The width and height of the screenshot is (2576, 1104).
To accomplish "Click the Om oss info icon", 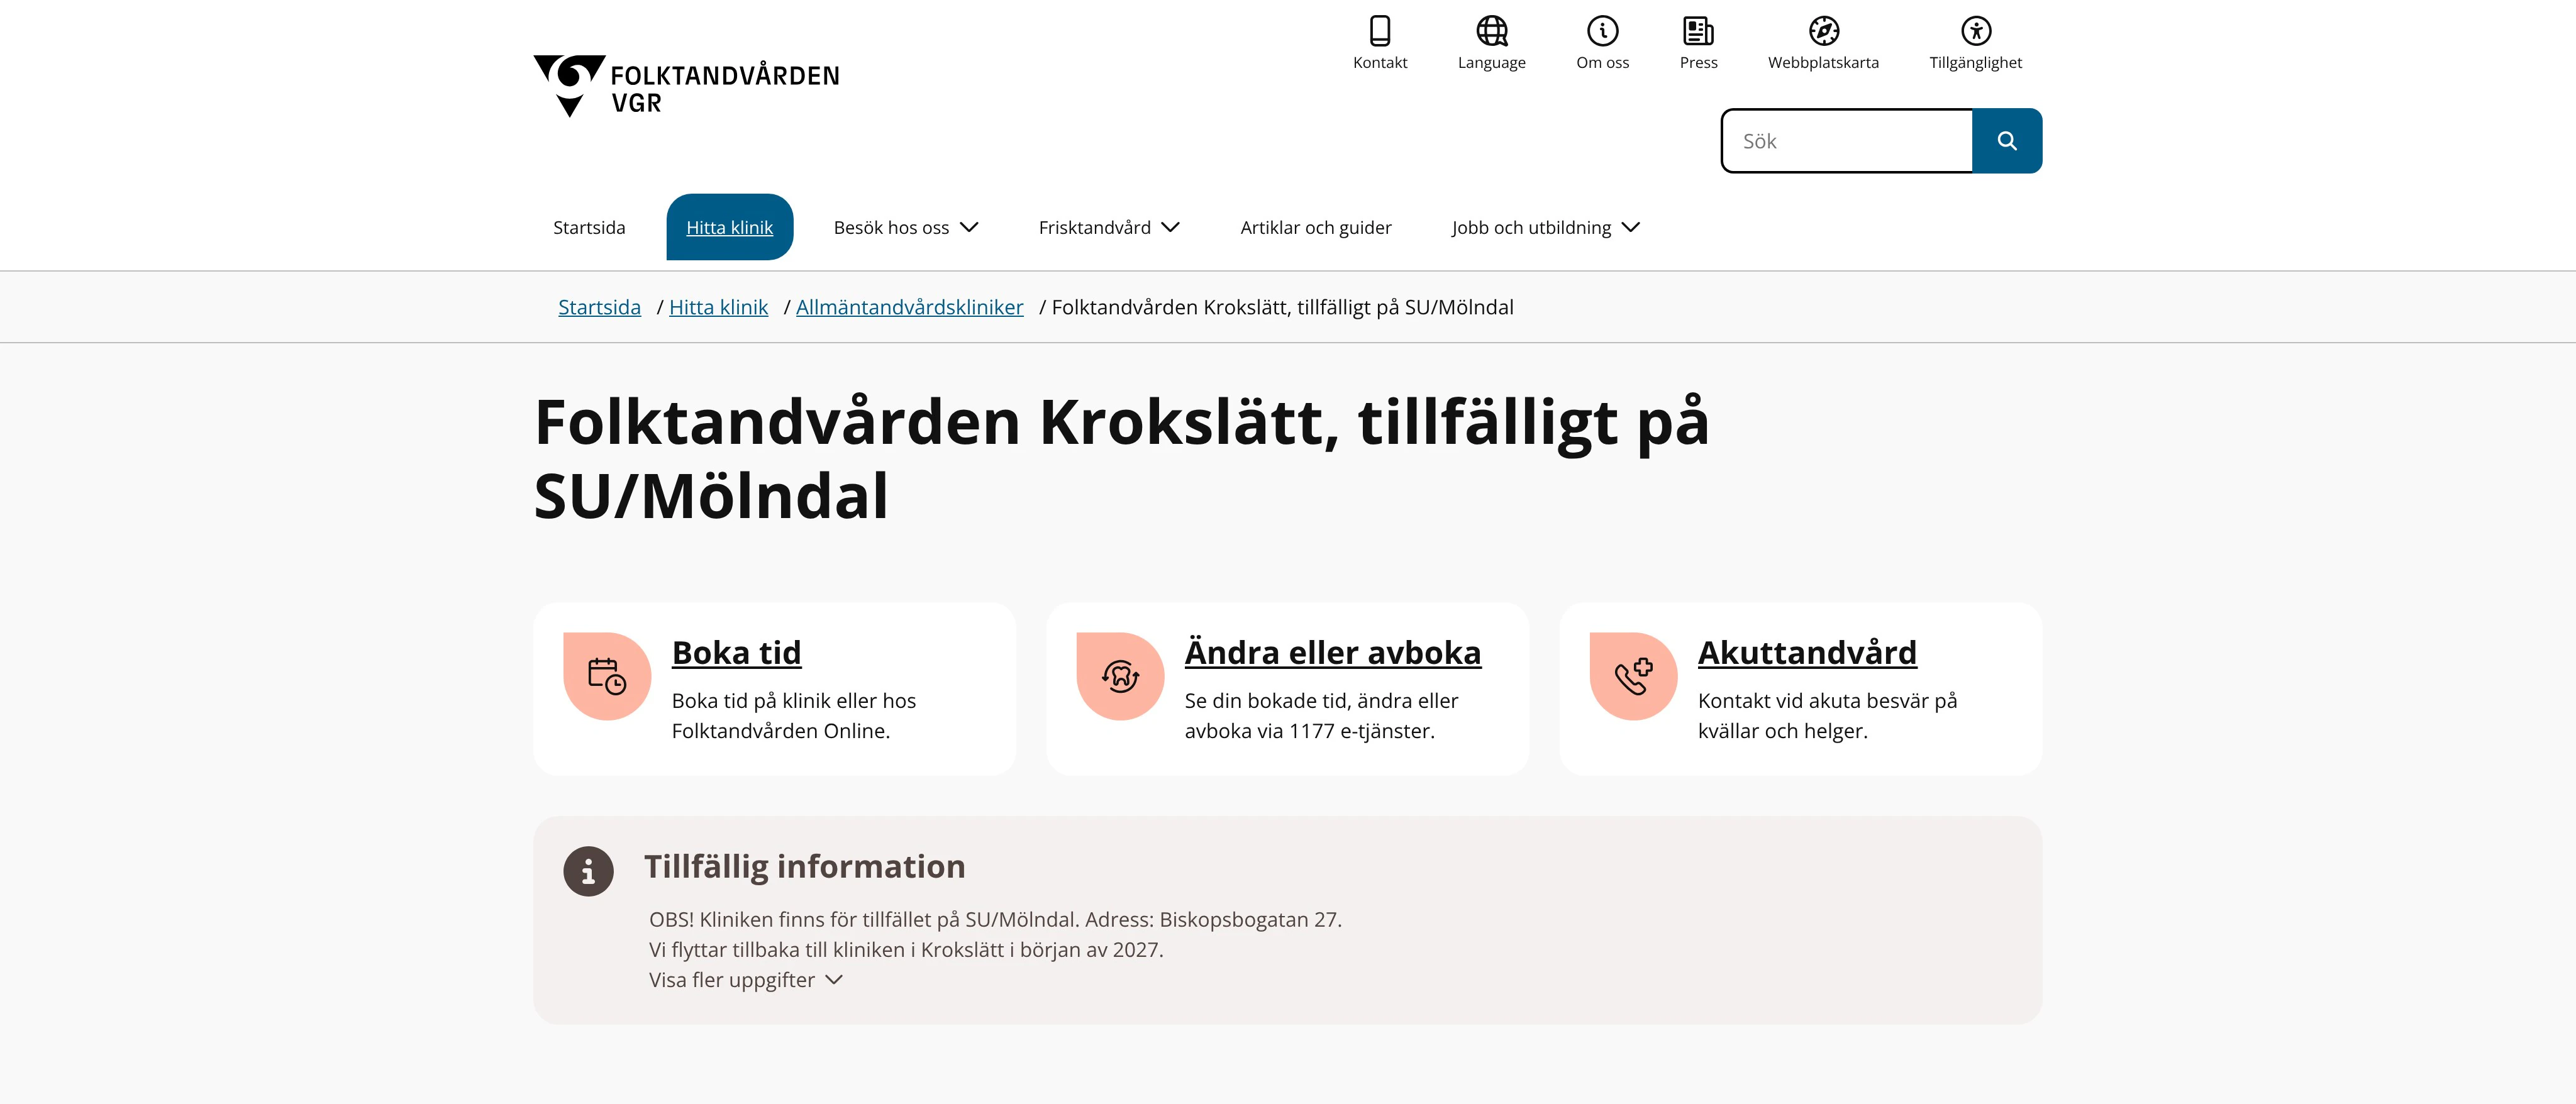I will point(1603,31).
